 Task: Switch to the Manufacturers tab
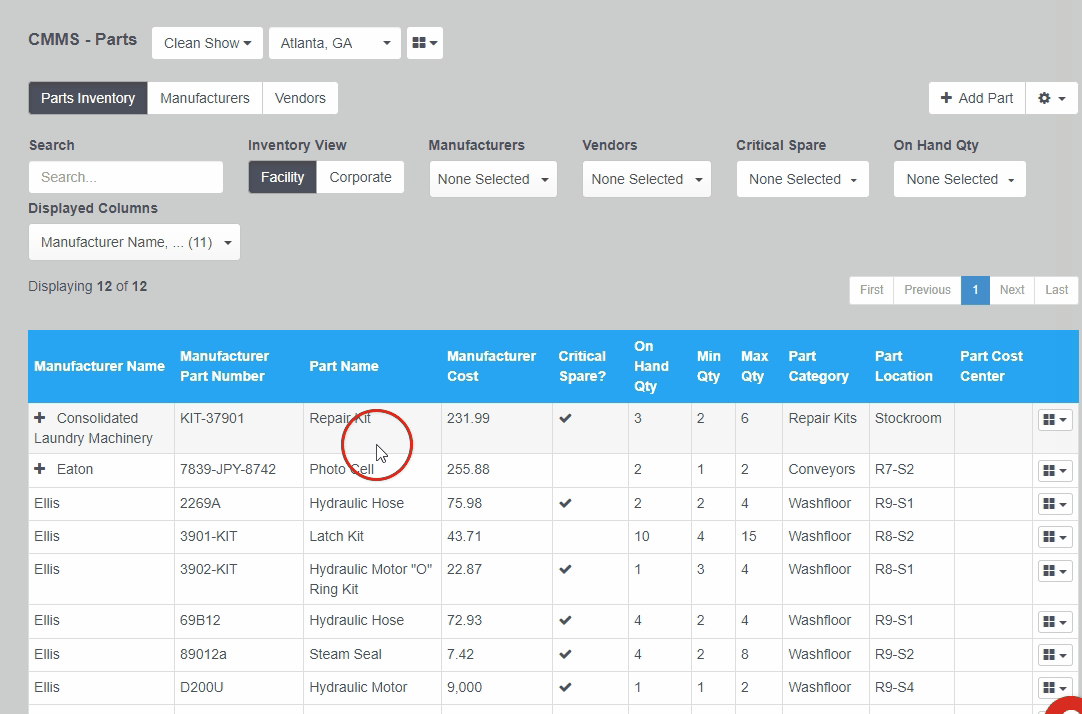point(205,98)
